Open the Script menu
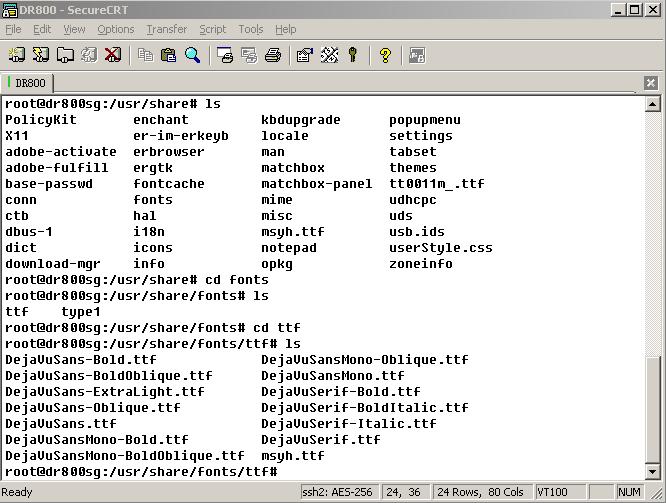 [x=213, y=29]
